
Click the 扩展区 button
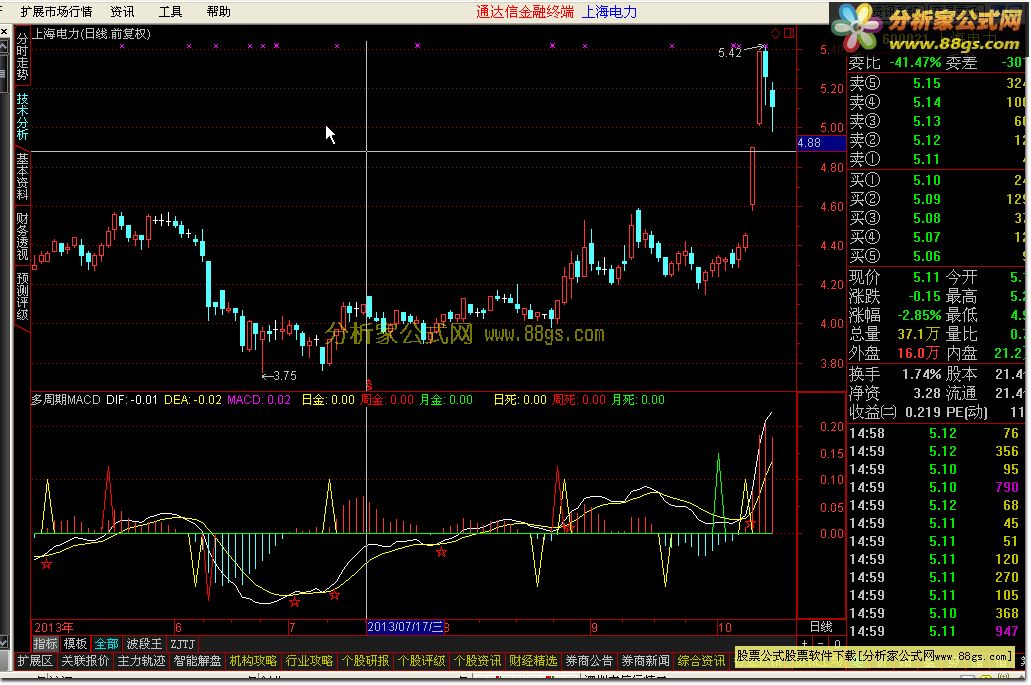(35, 660)
